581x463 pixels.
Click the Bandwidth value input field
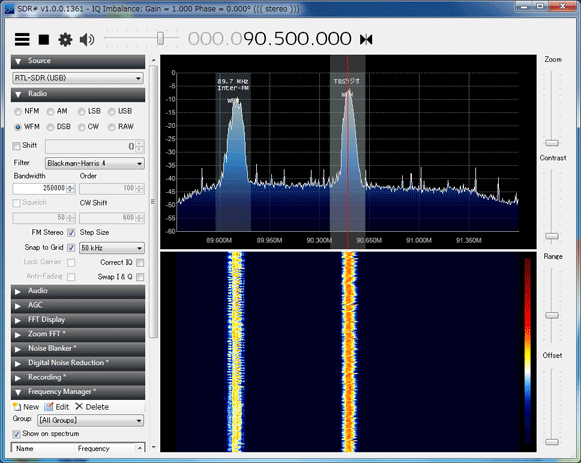point(40,188)
